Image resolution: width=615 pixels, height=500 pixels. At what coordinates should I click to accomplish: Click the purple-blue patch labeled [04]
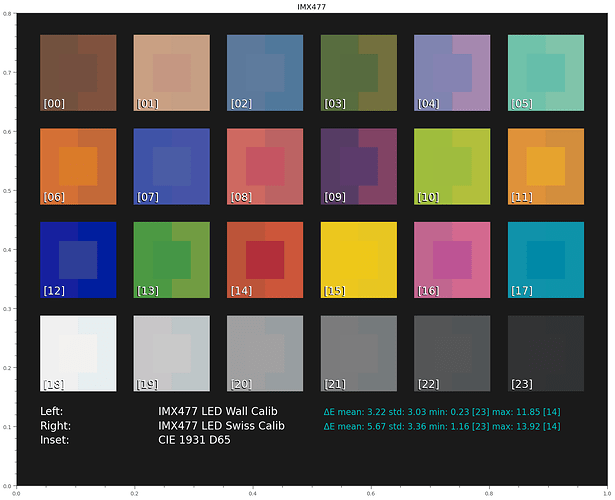click(452, 73)
